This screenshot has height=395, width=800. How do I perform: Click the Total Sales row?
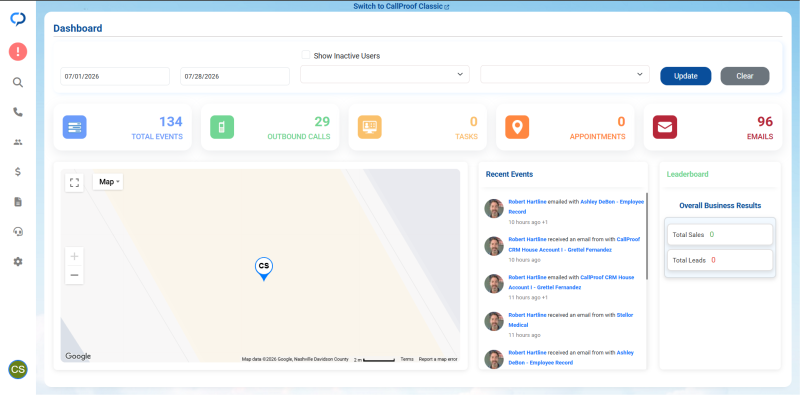[720, 235]
